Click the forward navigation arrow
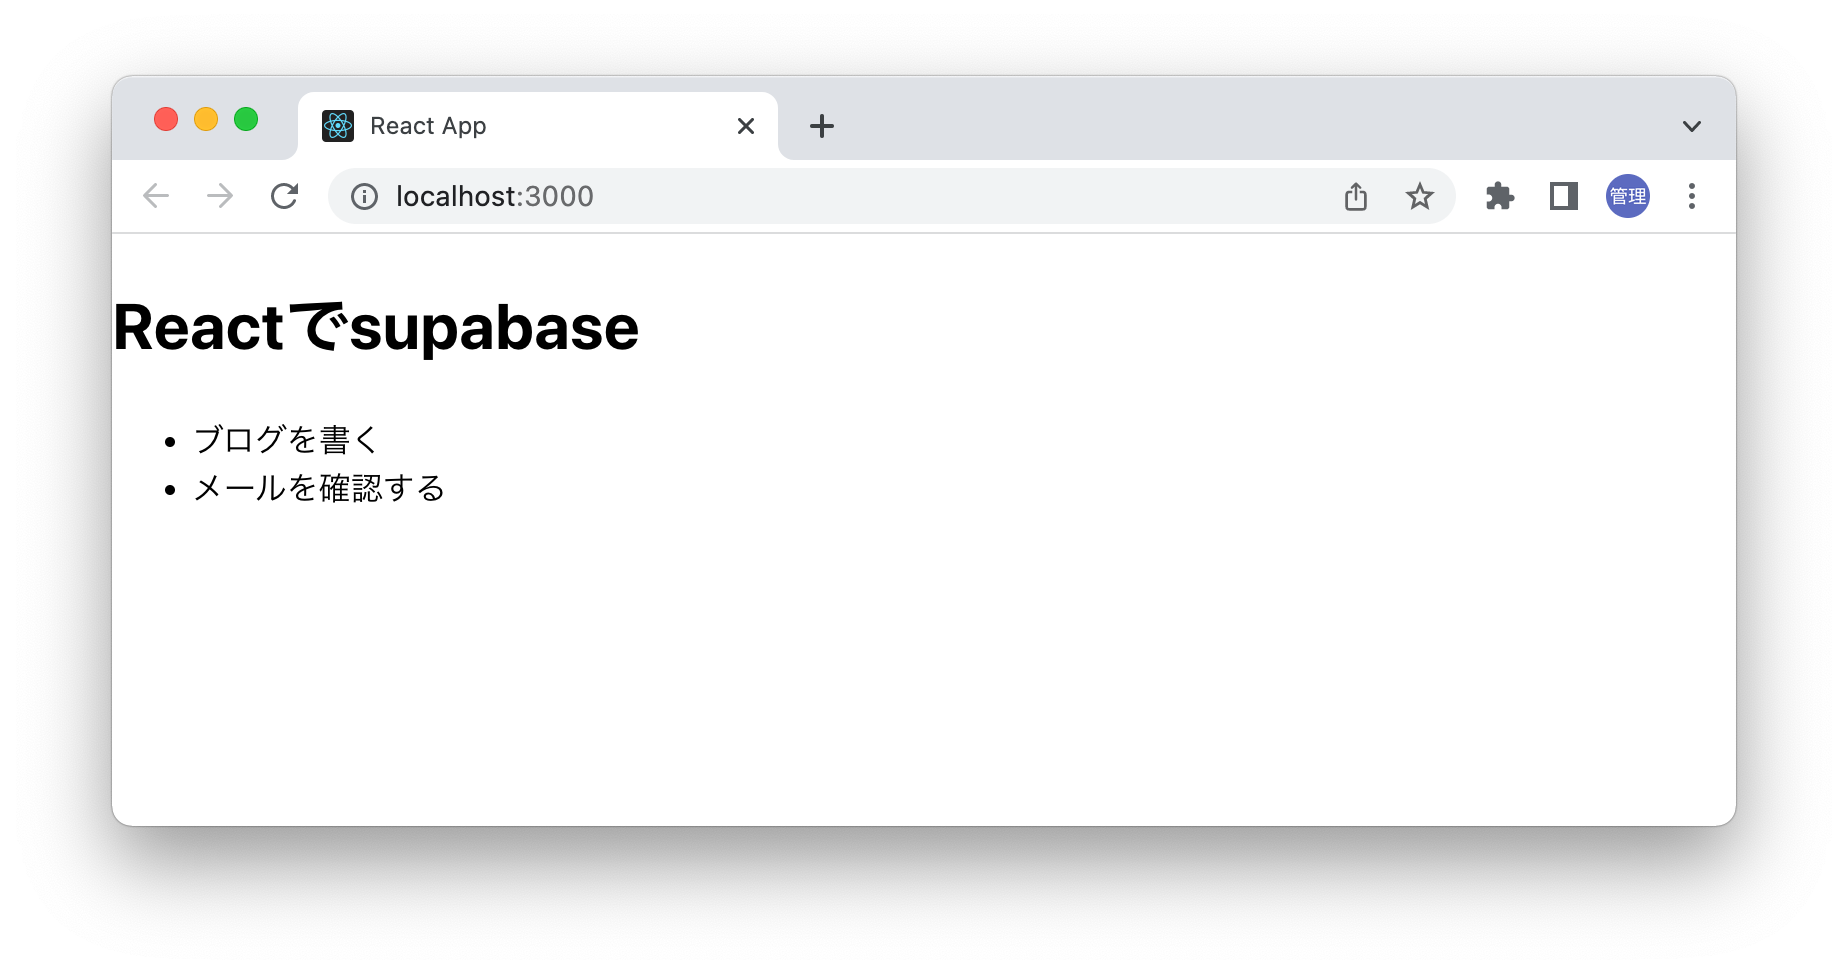This screenshot has height=974, width=1848. point(219,196)
